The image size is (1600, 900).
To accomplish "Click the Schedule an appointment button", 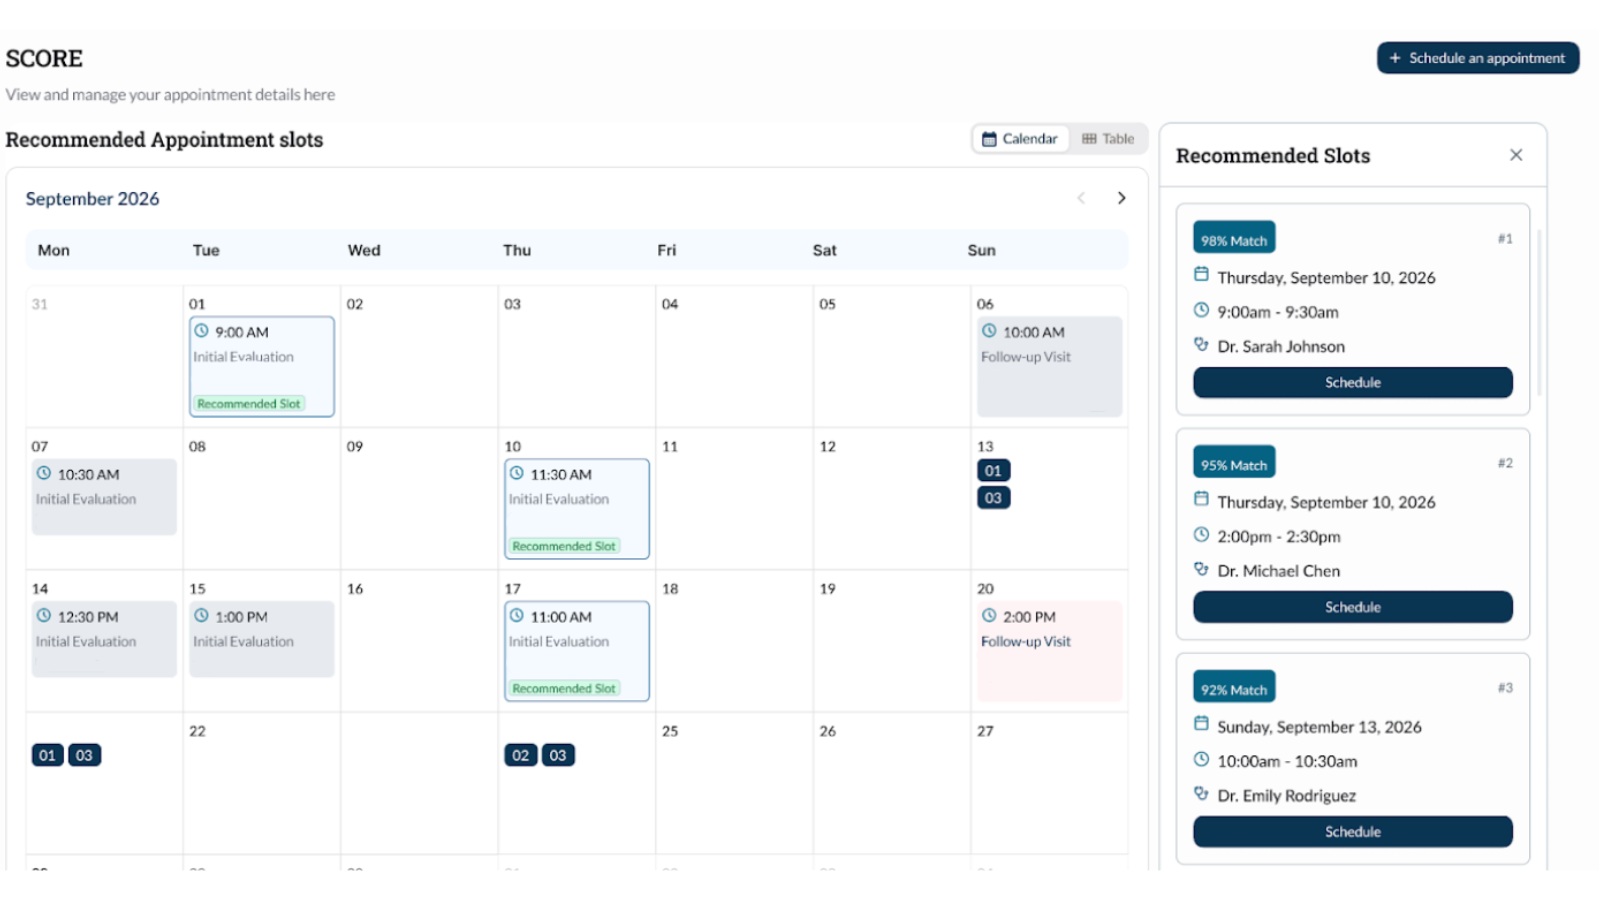I will click(x=1477, y=58).
